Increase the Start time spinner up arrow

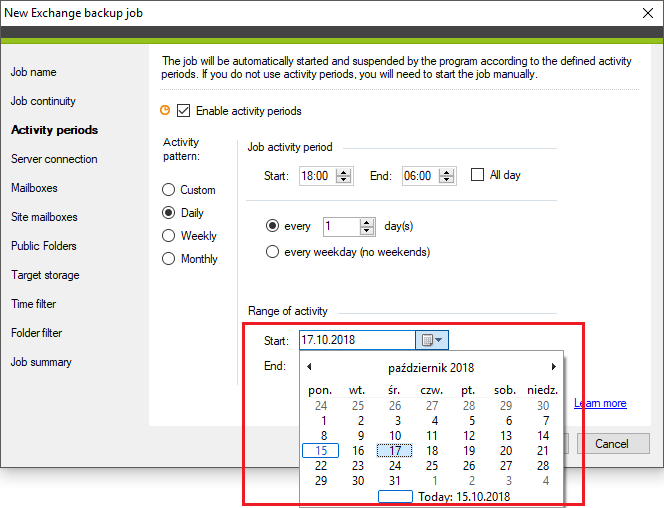[344, 172]
